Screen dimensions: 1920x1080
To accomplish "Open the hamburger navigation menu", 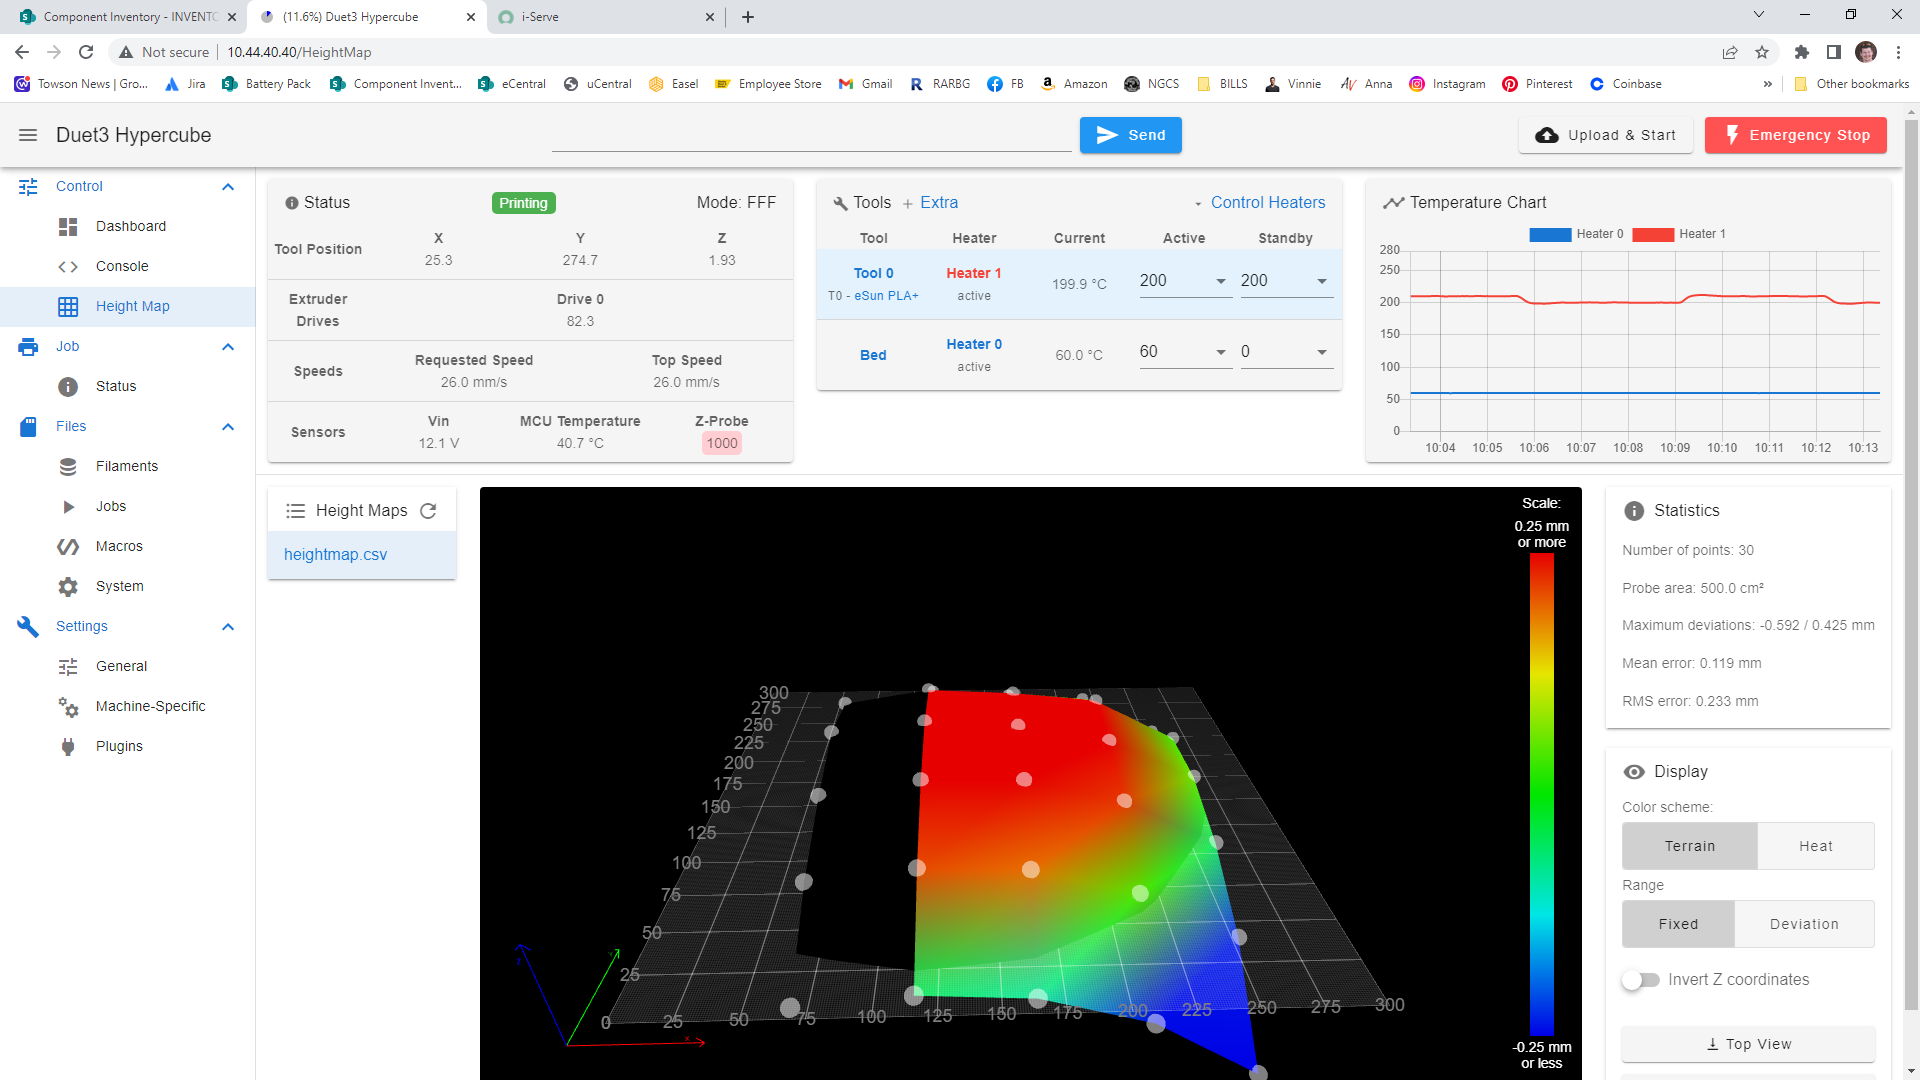I will (28, 135).
